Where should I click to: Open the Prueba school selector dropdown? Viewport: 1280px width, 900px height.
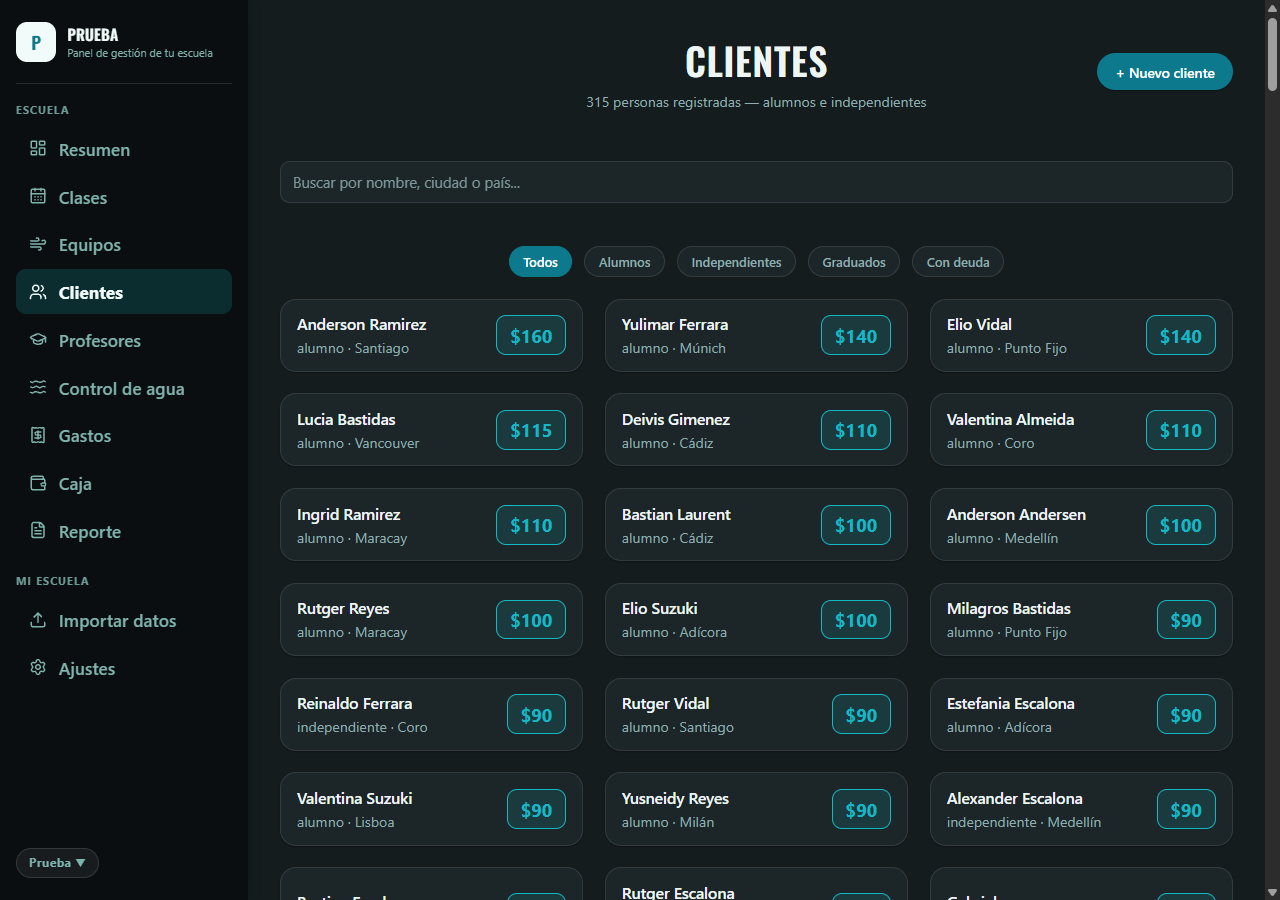point(57,863)
